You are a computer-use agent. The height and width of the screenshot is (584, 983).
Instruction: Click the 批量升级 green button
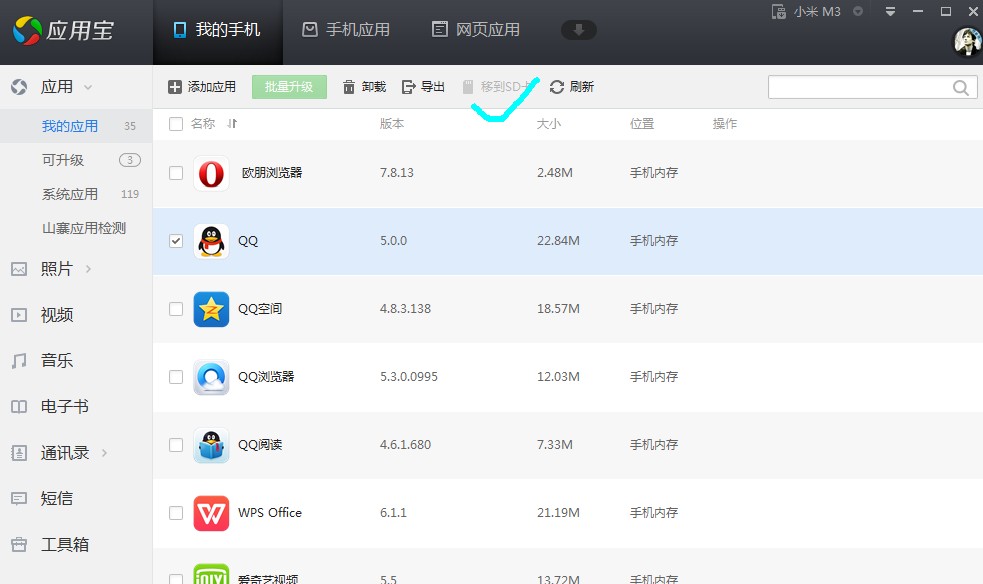(x=289, y=87)
